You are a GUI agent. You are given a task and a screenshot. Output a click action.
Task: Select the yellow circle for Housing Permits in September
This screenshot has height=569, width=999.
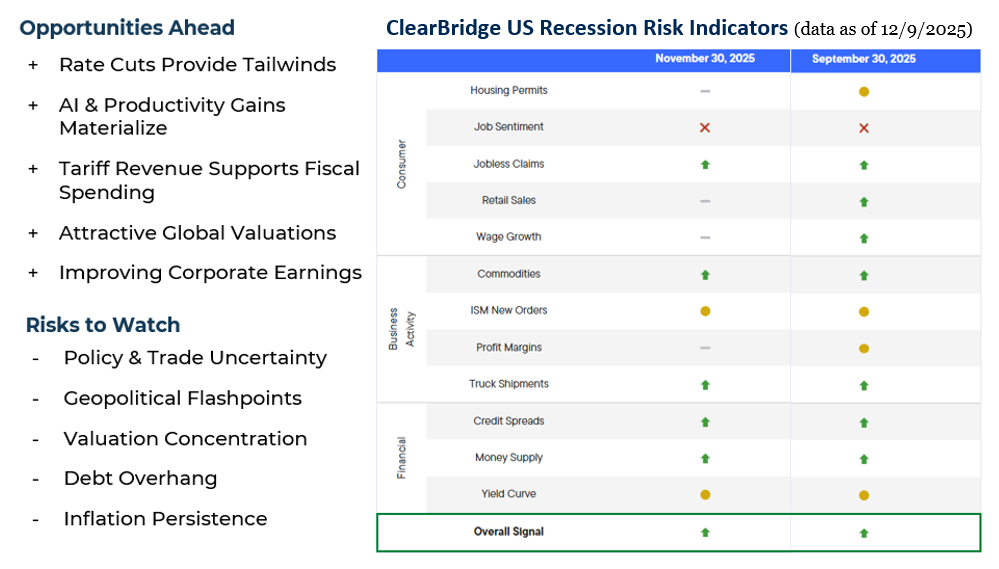click(x=864, y=91)
